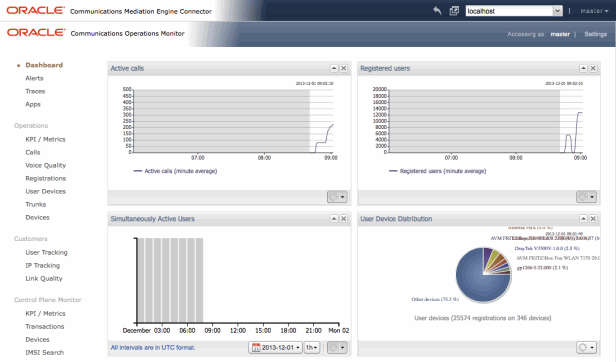Open Calls under Operations
616x362 pixels.
pyautogui.click(x=33, y=152)
